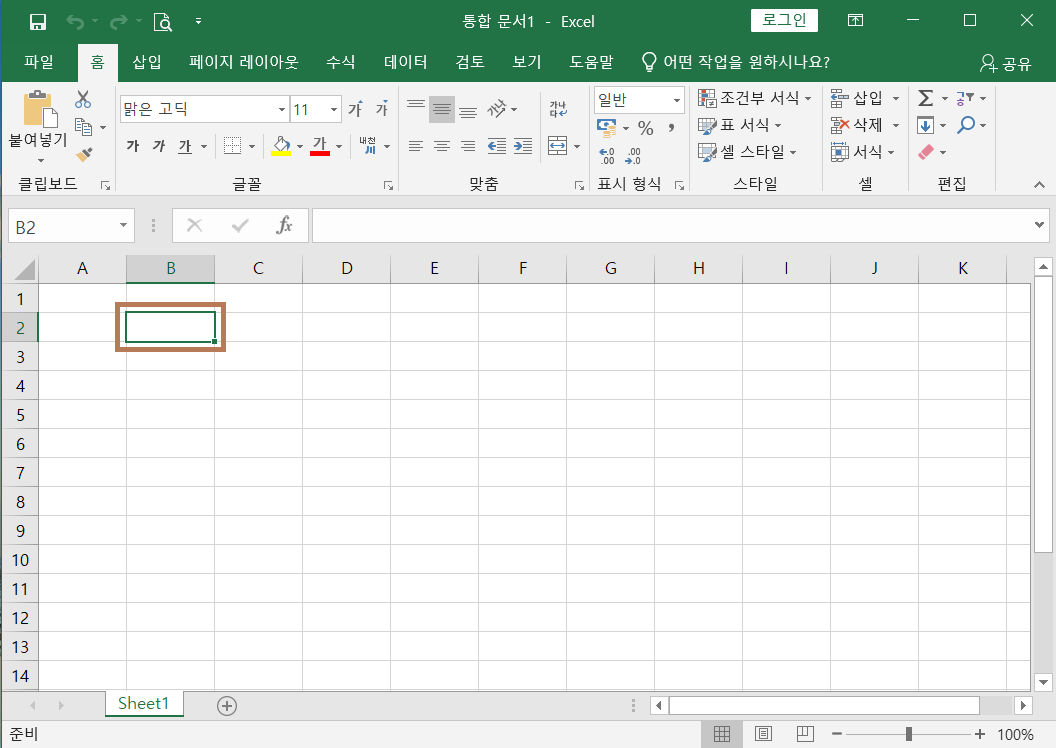1056x748 pixels.
Task: Open Print Preview from quick access toolbar
Action: [x=163, y=22]
